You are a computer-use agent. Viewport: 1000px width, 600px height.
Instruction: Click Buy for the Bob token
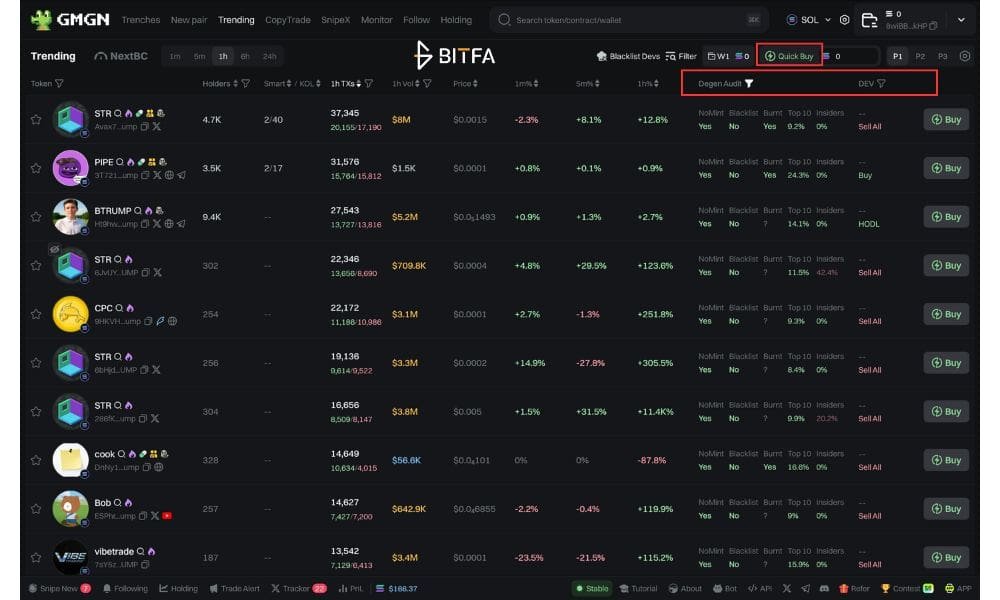coord(946,509)
